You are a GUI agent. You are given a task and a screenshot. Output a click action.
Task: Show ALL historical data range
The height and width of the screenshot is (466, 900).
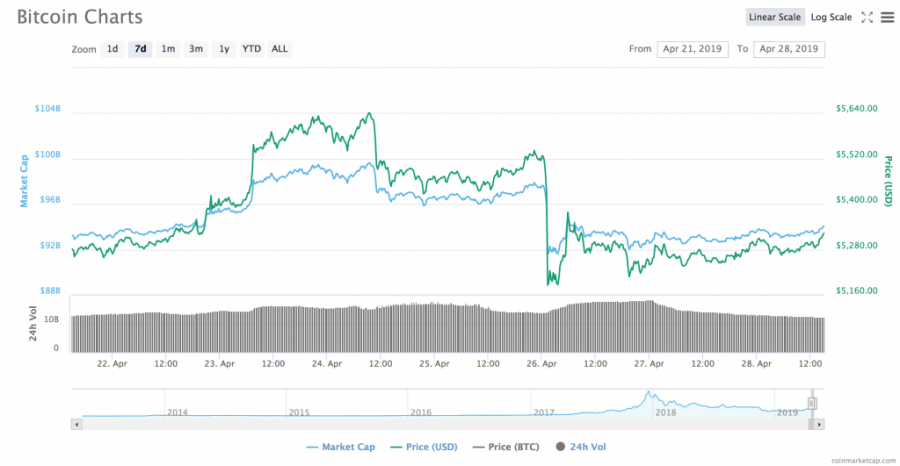[x=280, y=49]
